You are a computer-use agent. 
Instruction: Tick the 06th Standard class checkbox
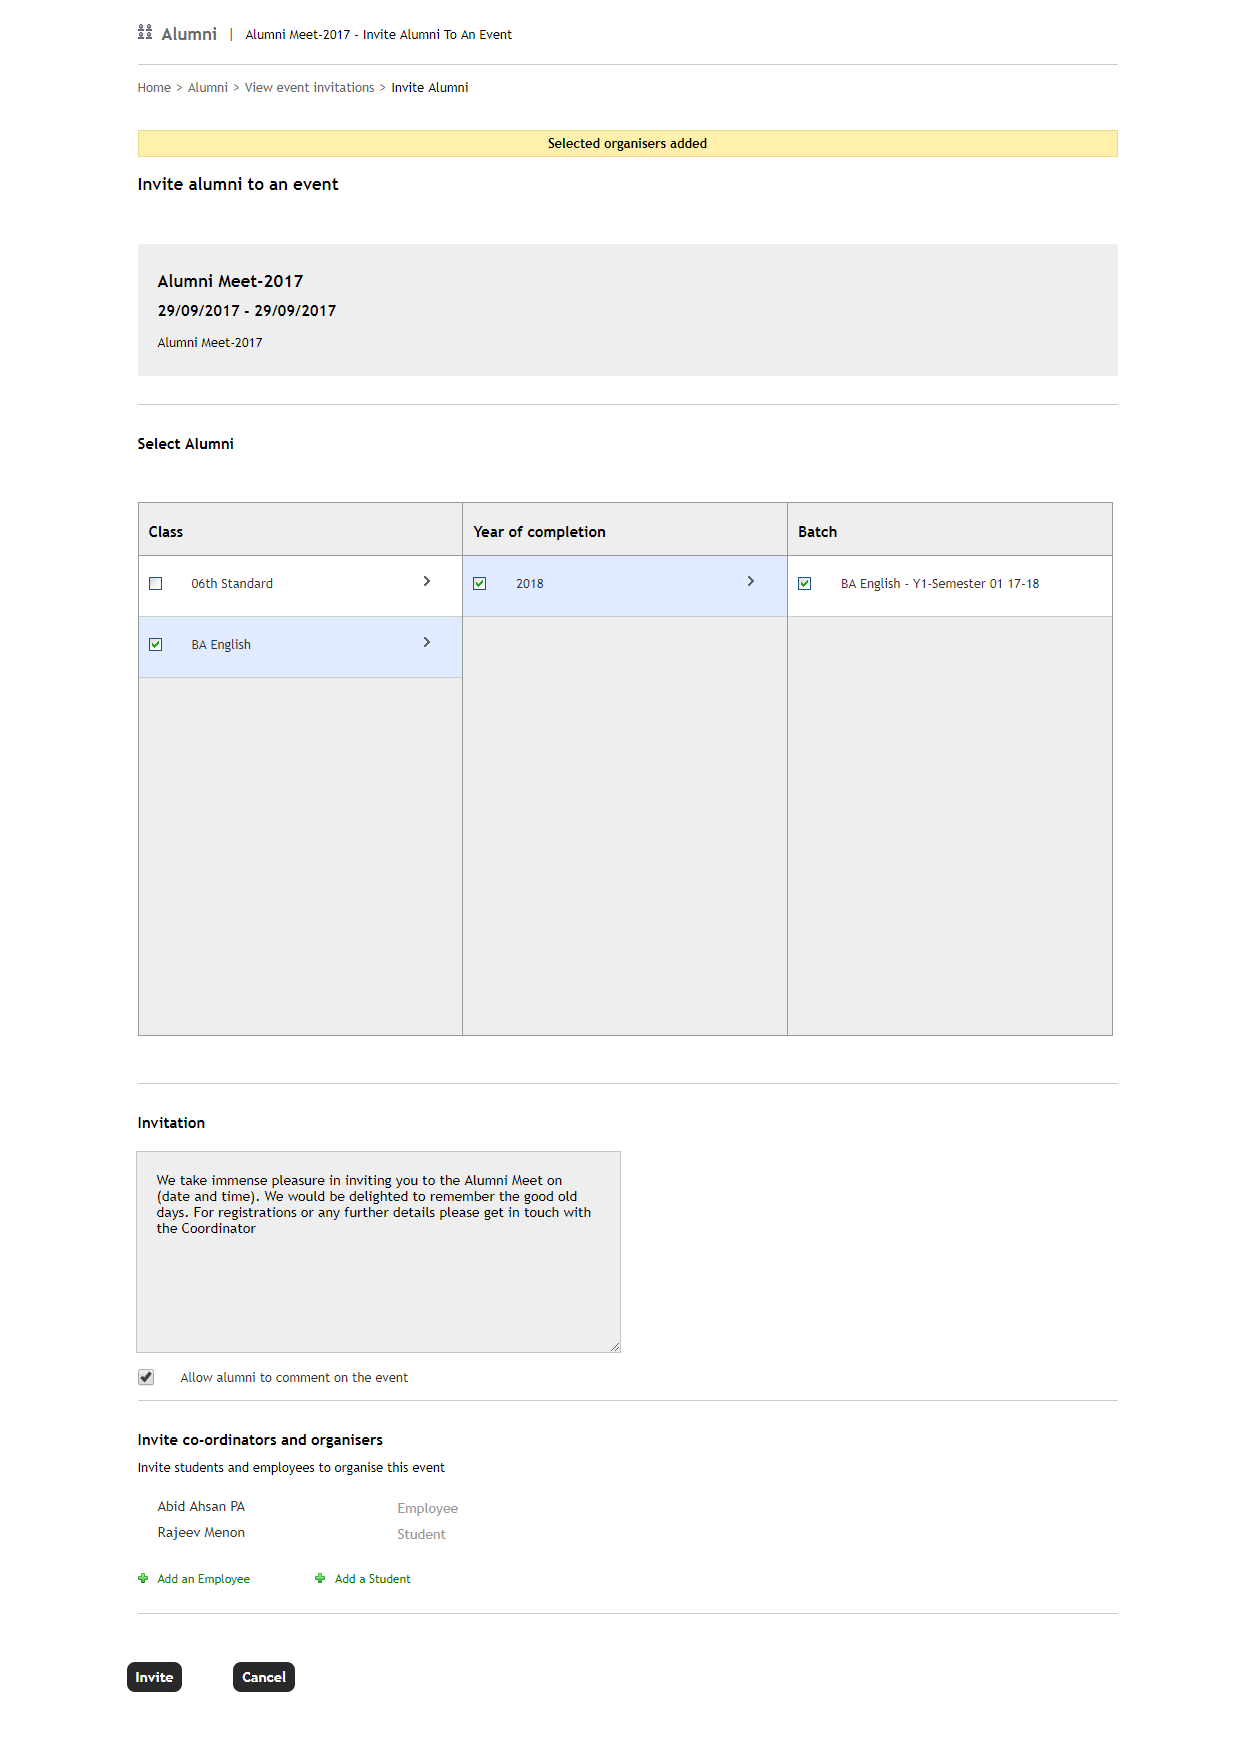tap(156, 583)
